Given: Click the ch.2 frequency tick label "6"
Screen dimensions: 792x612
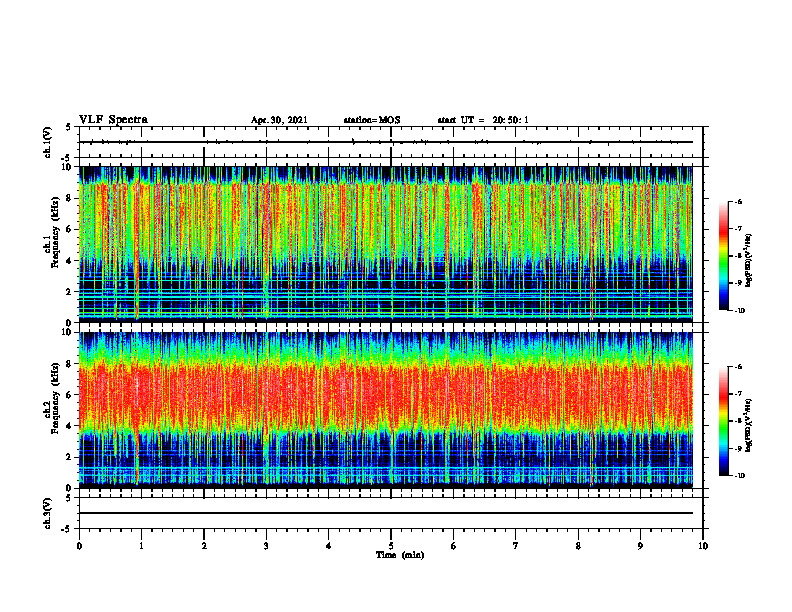Looking at the screenshot, I should point(70,395).
